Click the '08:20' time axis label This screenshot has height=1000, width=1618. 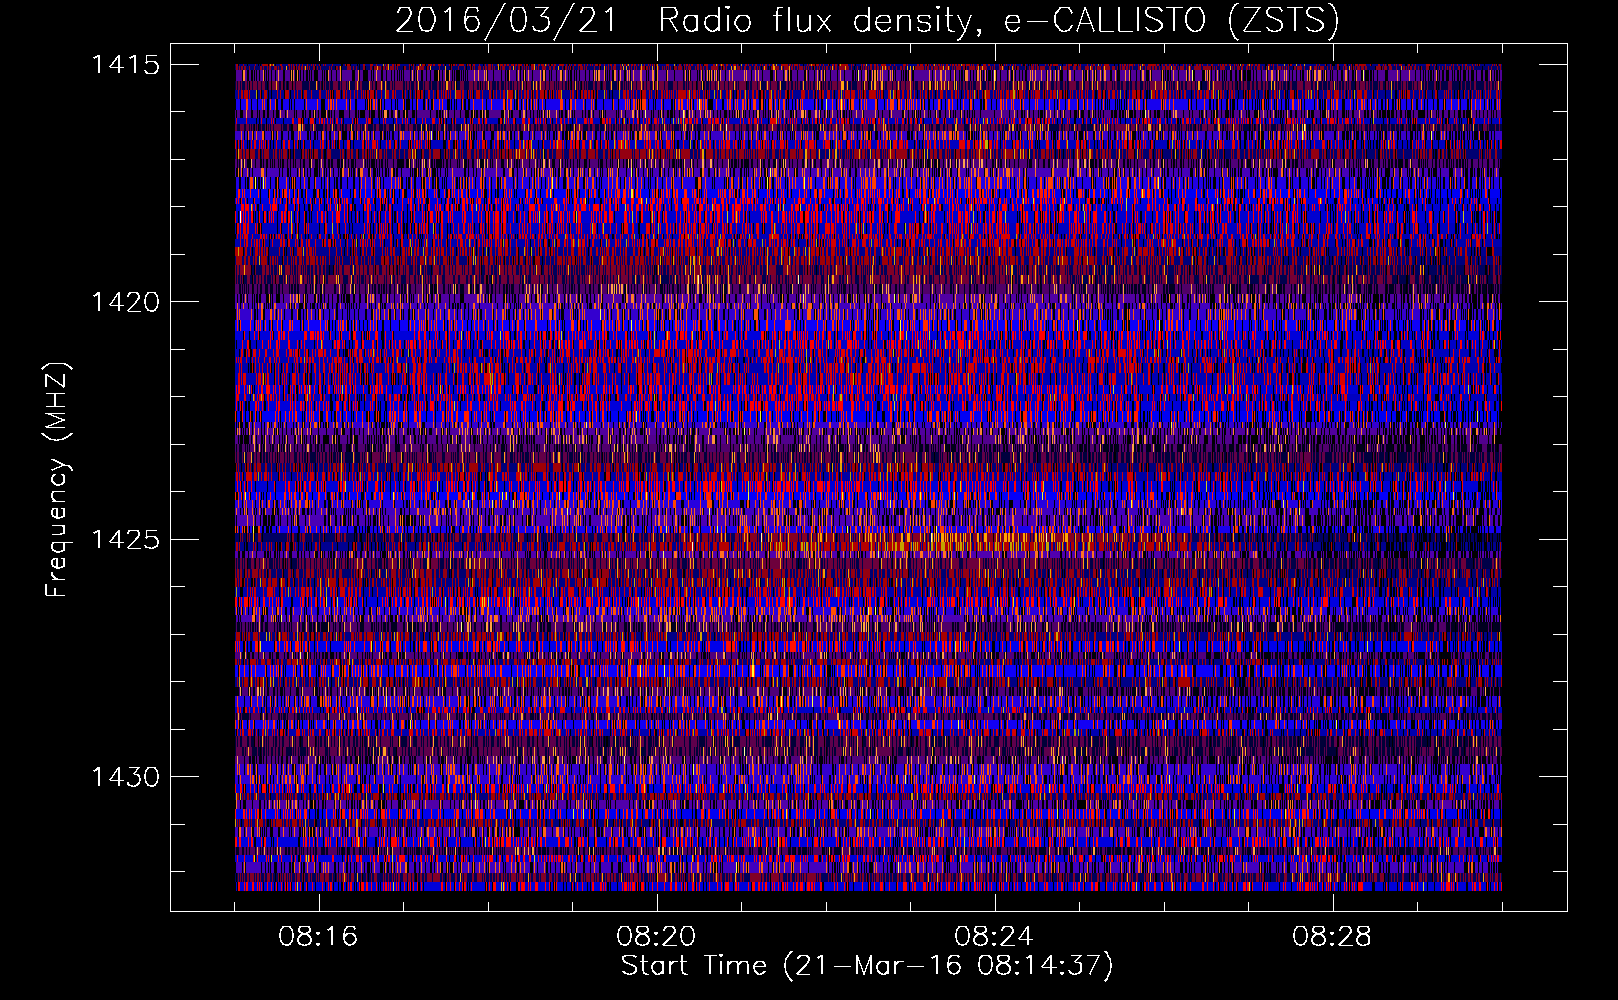pyautogui.click(x=656, y=937)
